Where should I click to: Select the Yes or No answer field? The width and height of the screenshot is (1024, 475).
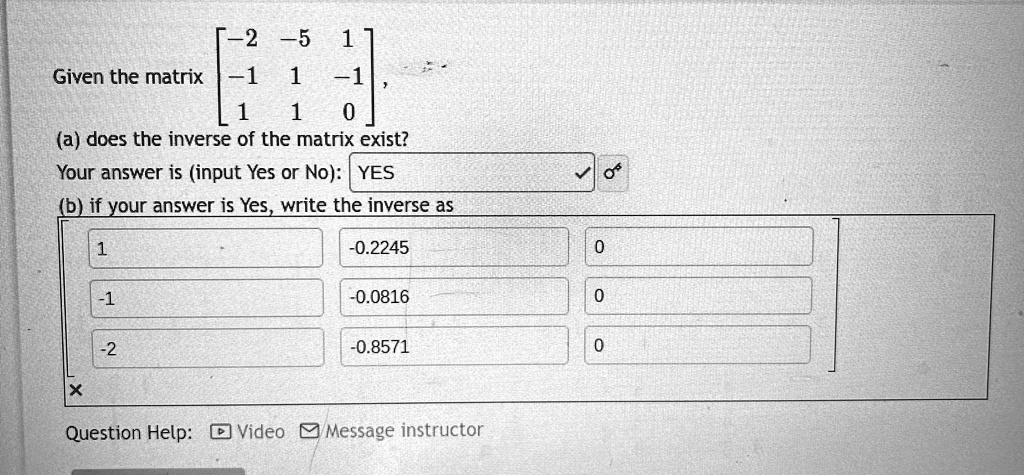point(472,172)
